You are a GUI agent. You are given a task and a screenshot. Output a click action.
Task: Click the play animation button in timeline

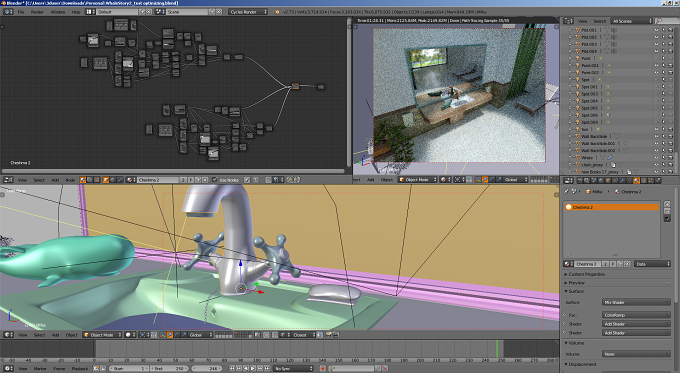coord(253,368)
